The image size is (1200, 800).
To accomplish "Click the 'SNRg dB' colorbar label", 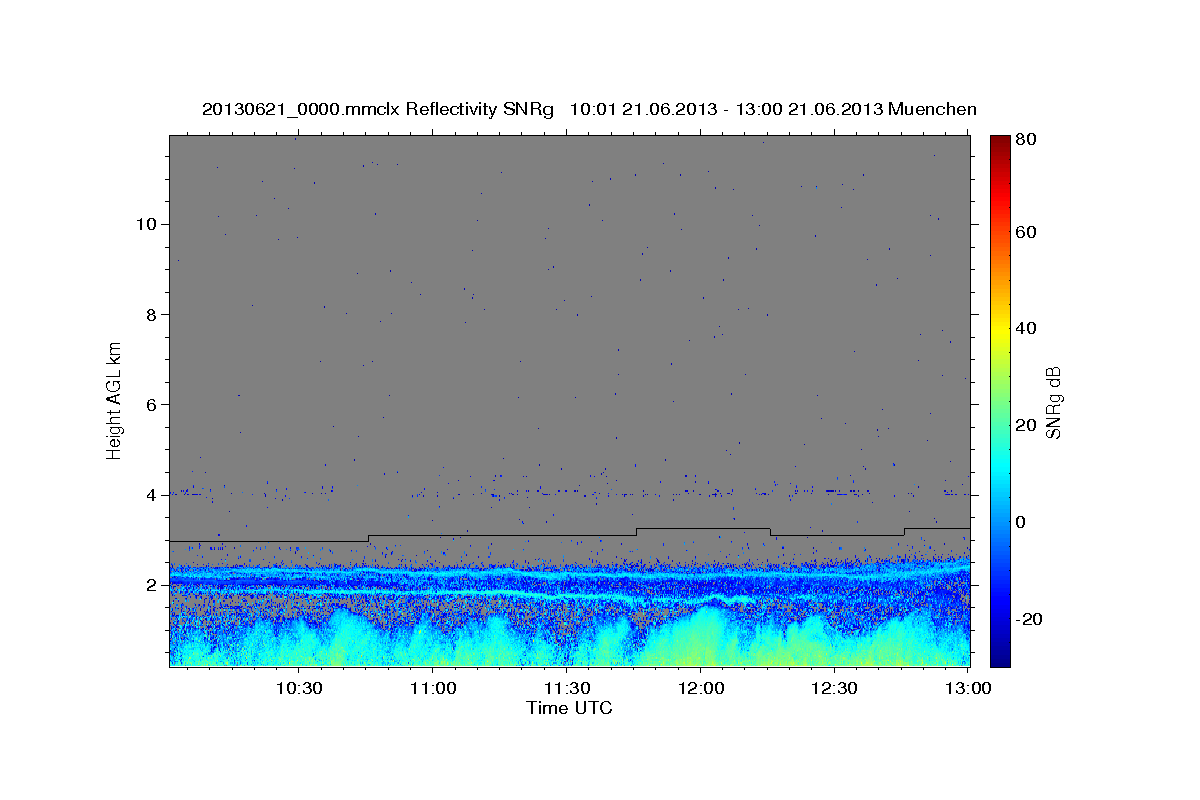I will tap(1053, 401).
